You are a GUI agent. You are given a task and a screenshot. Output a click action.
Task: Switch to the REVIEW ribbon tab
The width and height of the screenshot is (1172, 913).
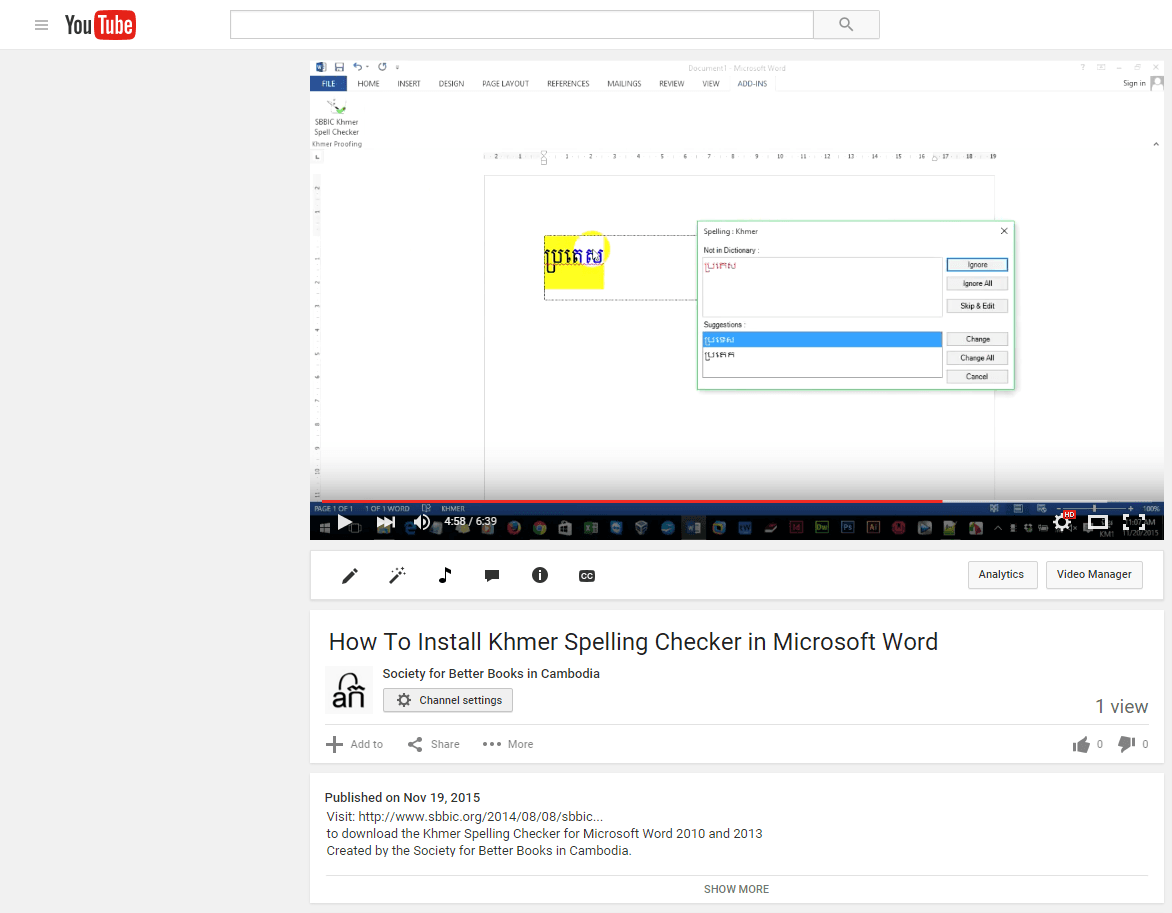671,84
